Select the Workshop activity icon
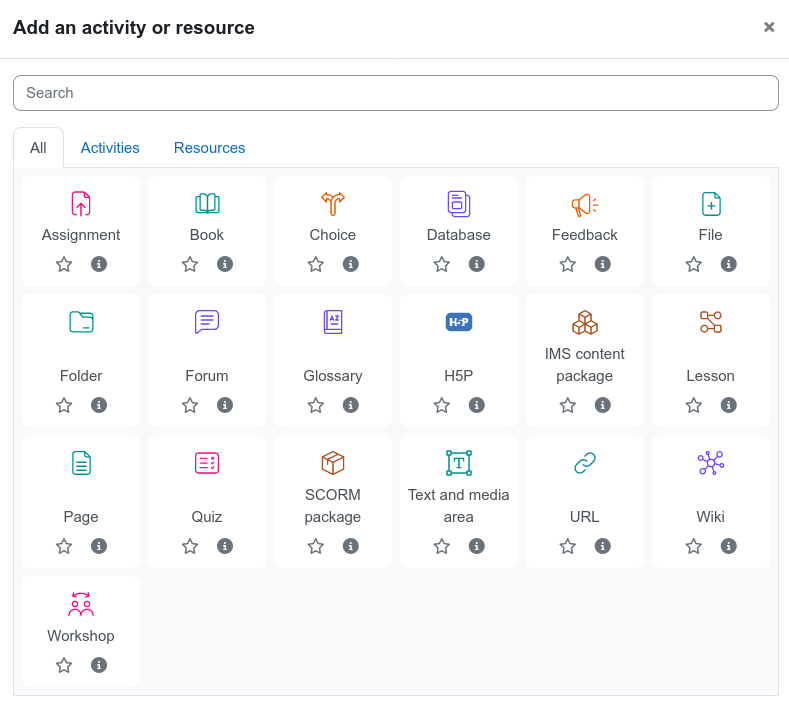The height and width of the screenshot is (707, 789). 81,604
